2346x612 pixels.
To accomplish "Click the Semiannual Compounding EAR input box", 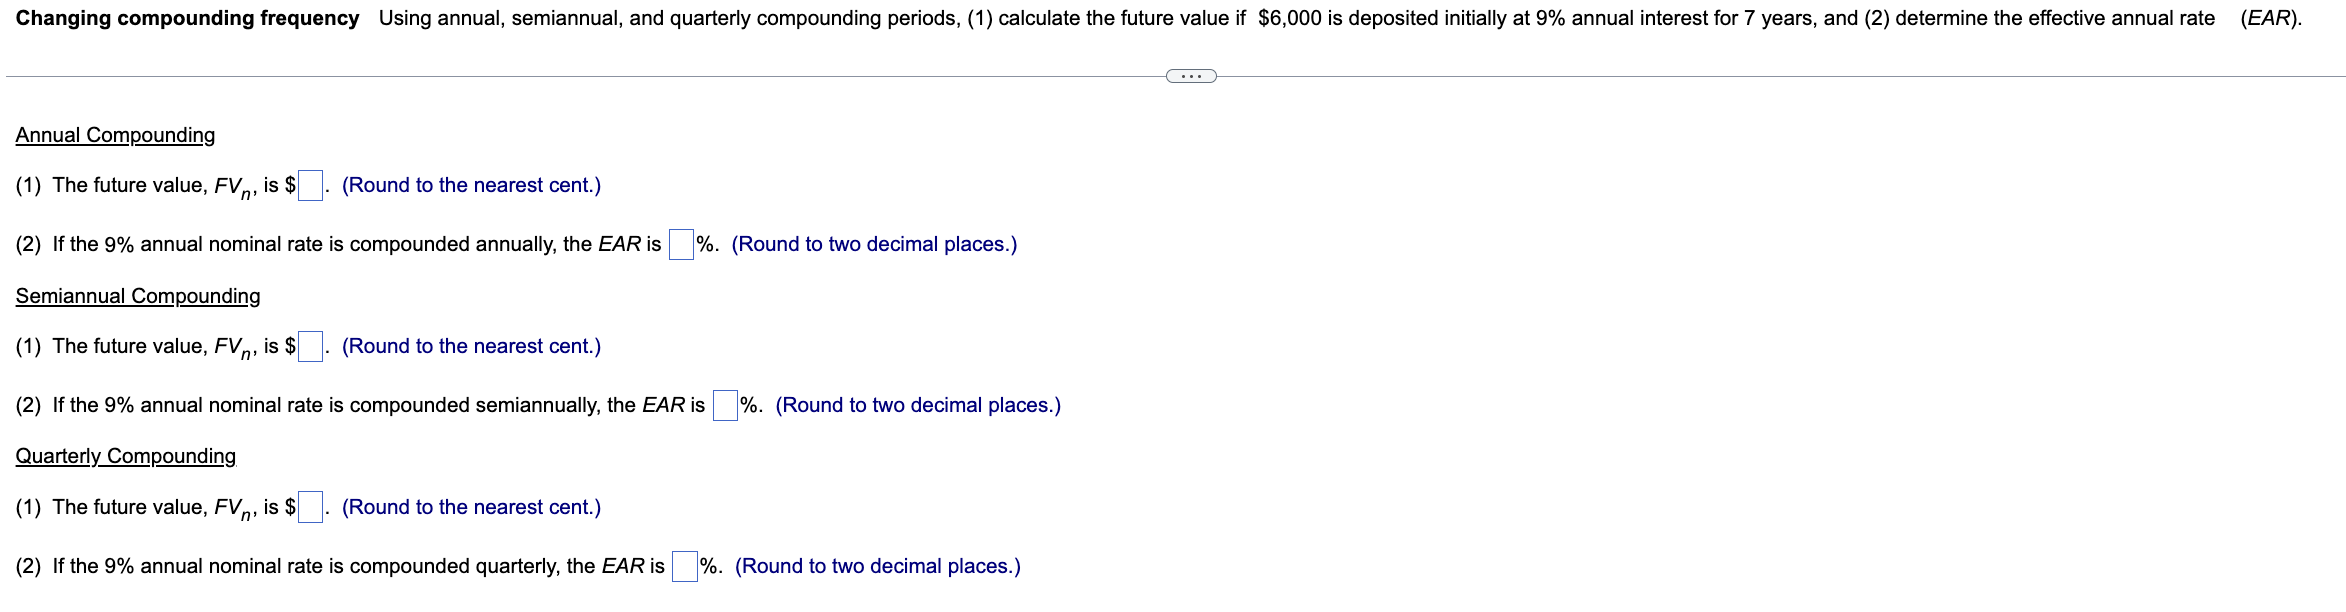I will (723, 404).
